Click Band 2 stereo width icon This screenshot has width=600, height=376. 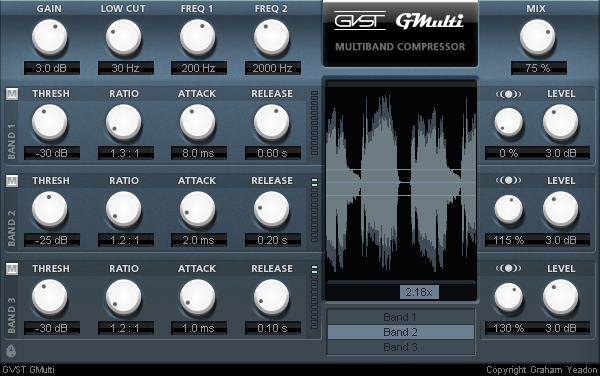pyautogui.click(x=509, y=180)
